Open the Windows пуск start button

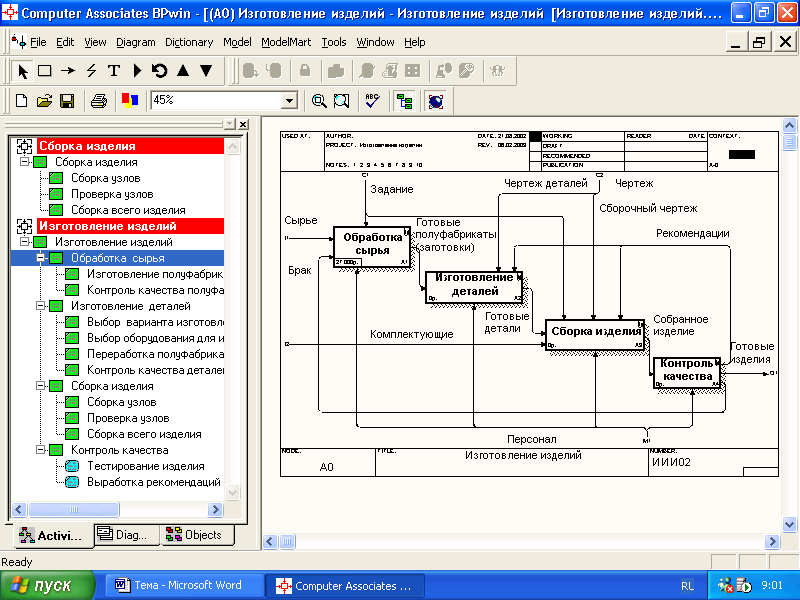[47, 585]
